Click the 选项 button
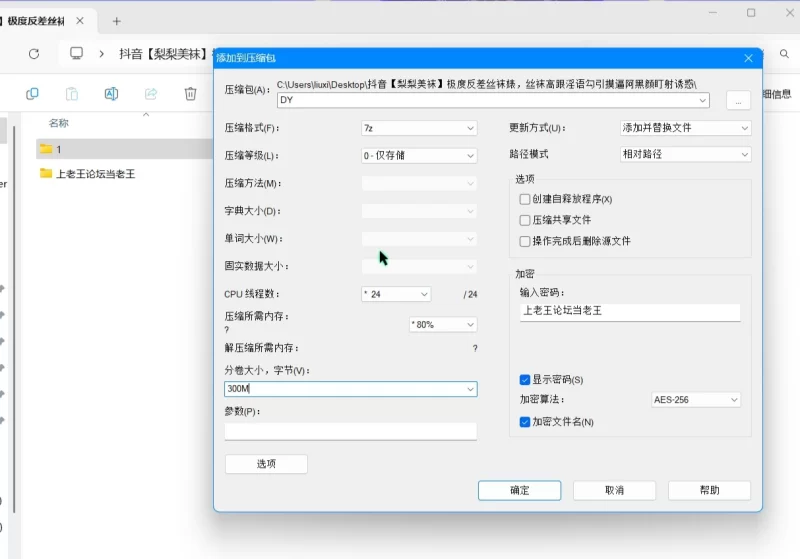 266,464
